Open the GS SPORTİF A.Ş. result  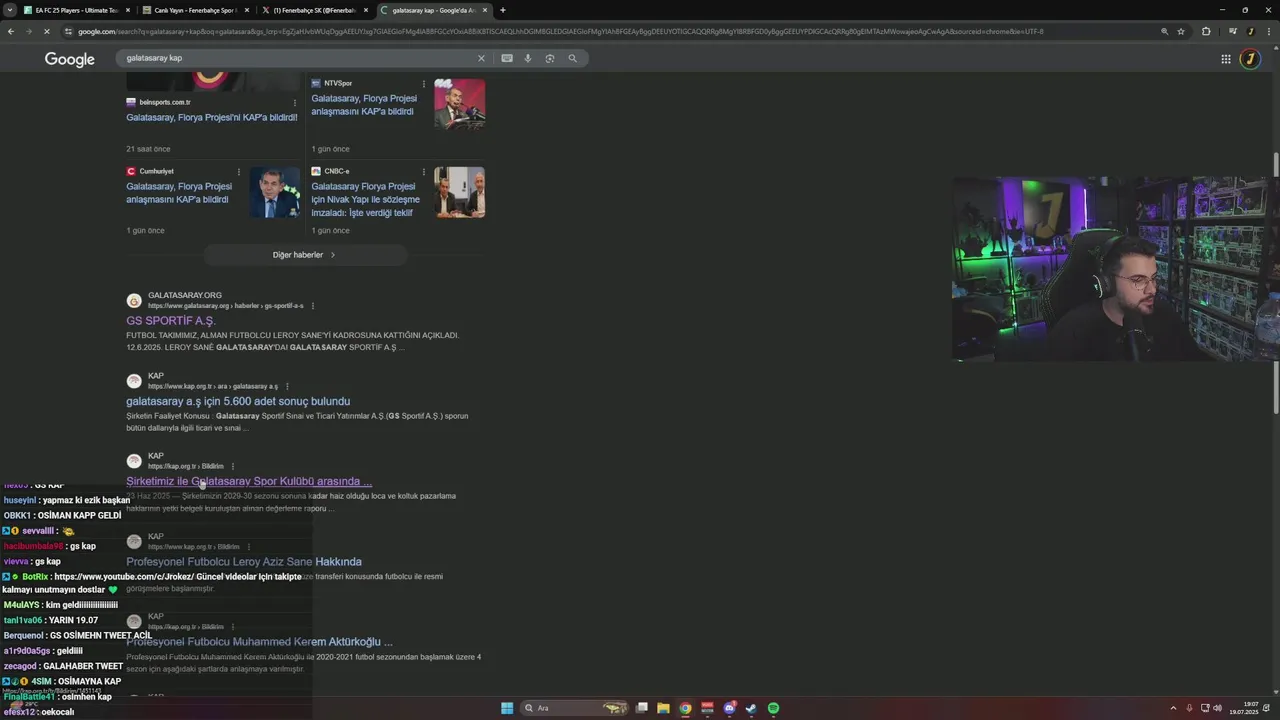pyautogui.click(x=171, y=321)
